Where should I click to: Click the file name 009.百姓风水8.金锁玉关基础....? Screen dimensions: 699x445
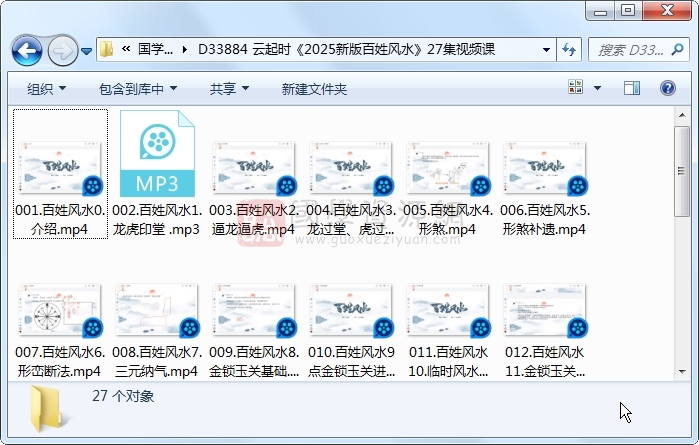pyautogui.click(x=254, y=361)
